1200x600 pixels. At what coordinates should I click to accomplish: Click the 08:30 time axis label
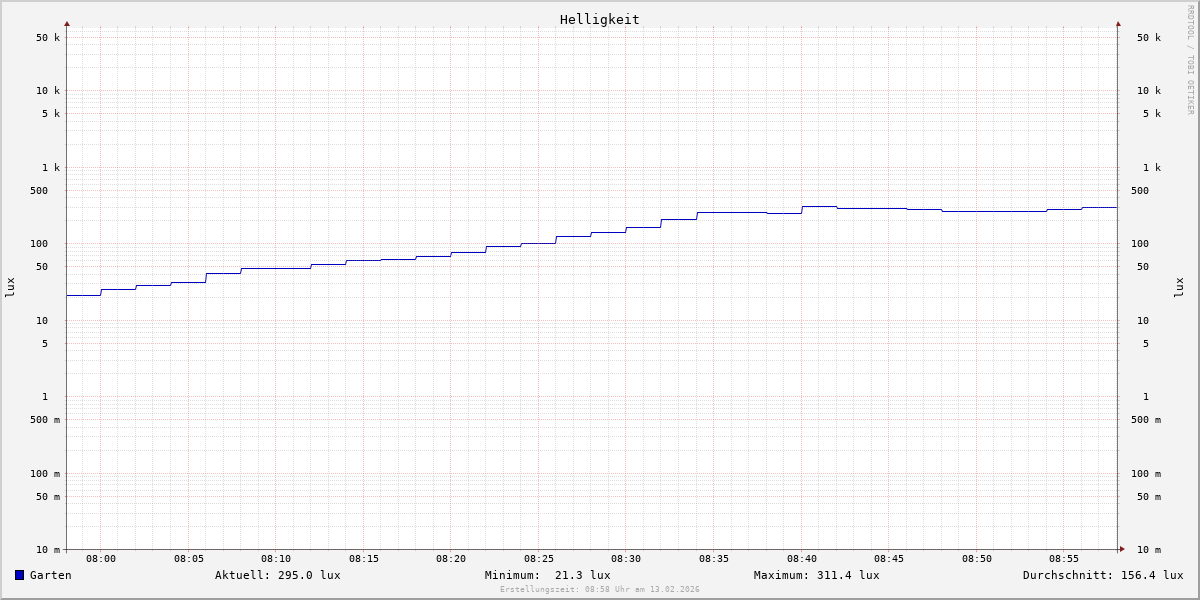pos(626,559)
